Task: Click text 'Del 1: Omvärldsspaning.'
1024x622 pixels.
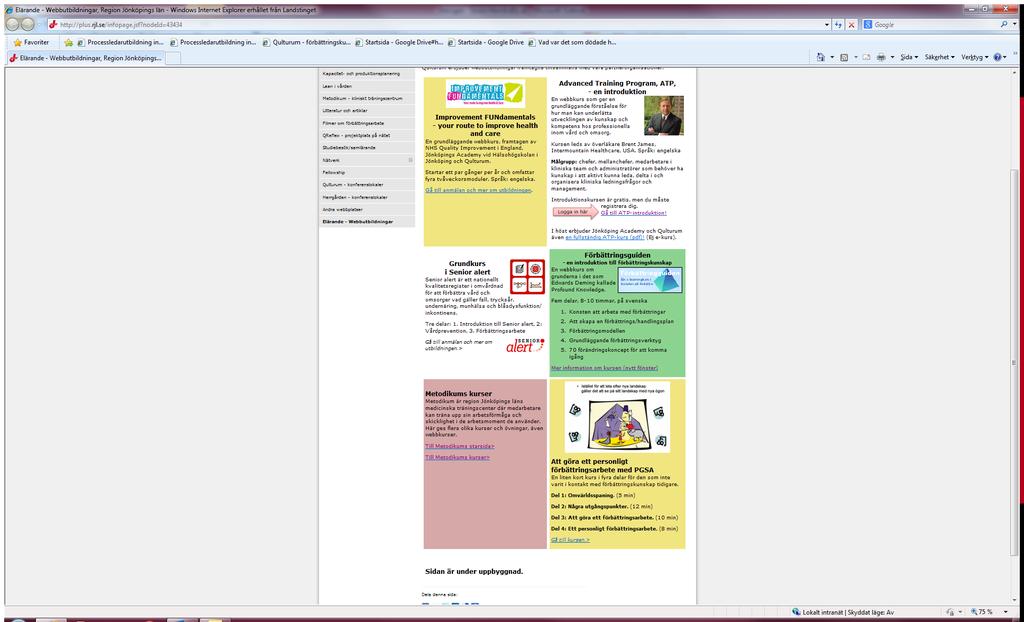Action: [x=583, y=495]
